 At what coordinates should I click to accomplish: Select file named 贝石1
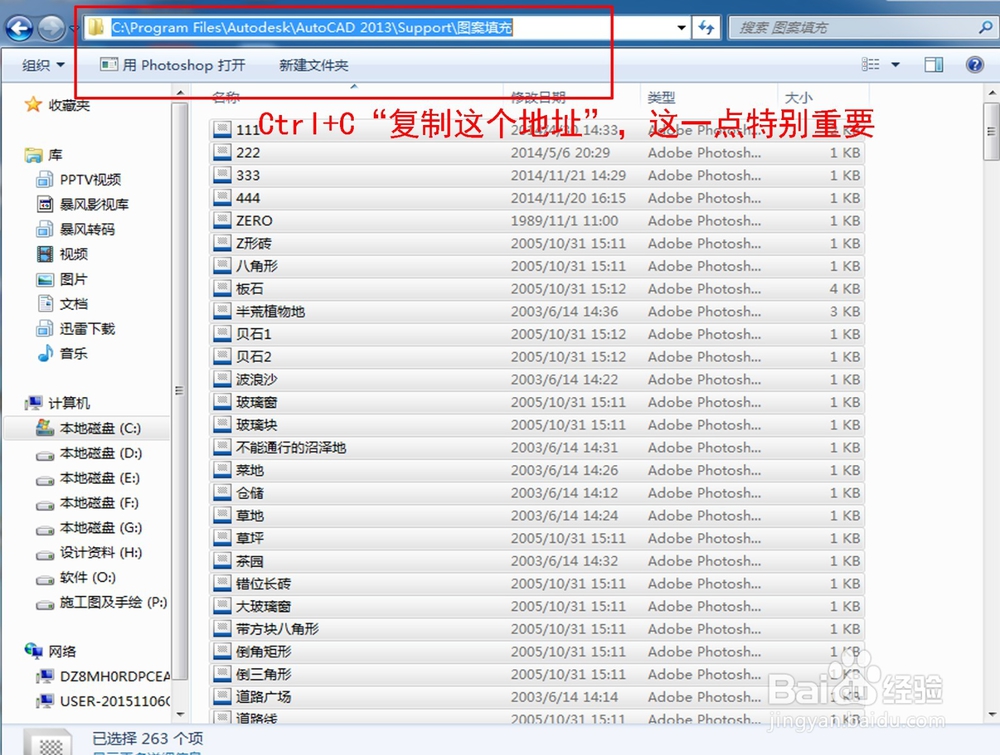pyautogui.click(x=537, y=334)
